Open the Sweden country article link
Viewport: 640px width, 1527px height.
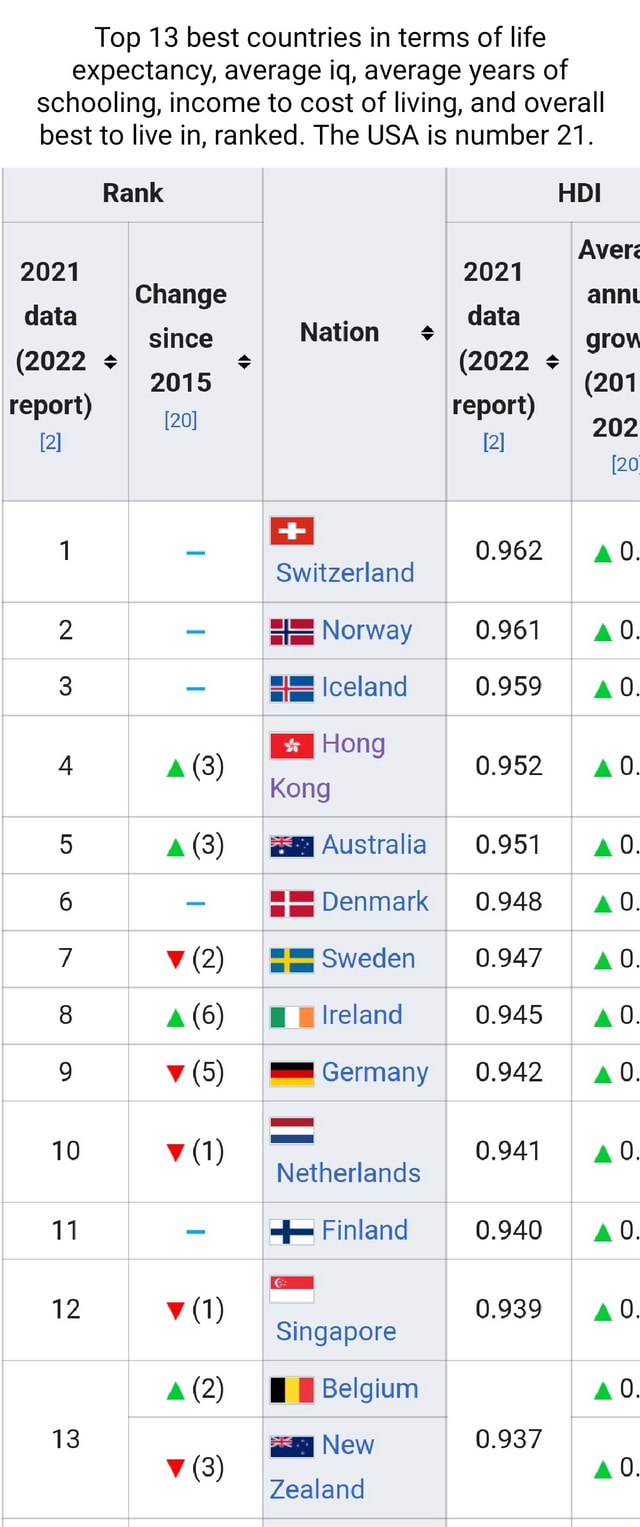pos(368,958)
